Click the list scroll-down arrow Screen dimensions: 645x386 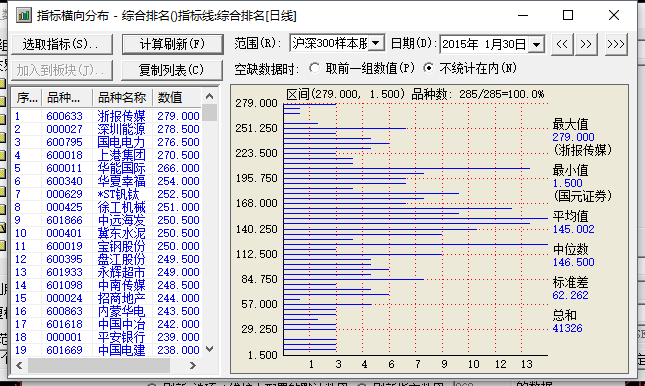(x=209, y=349)
